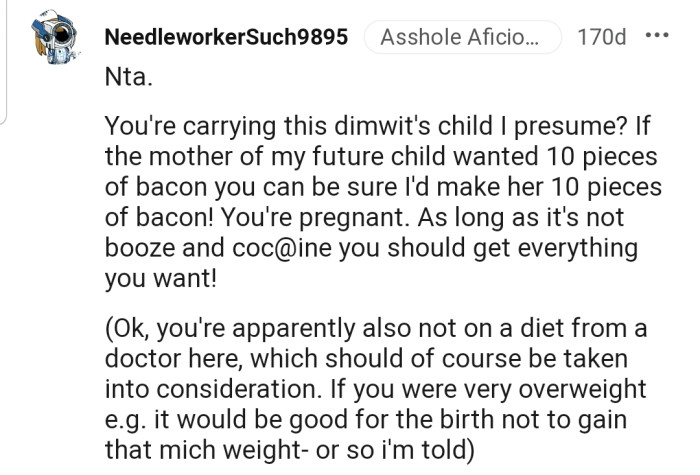Image resolution: width=700 pixels, height=475 pixels.
Task: Open the NeedleworkerSuch9895 user profile link
Action: (x=226, y=38)
